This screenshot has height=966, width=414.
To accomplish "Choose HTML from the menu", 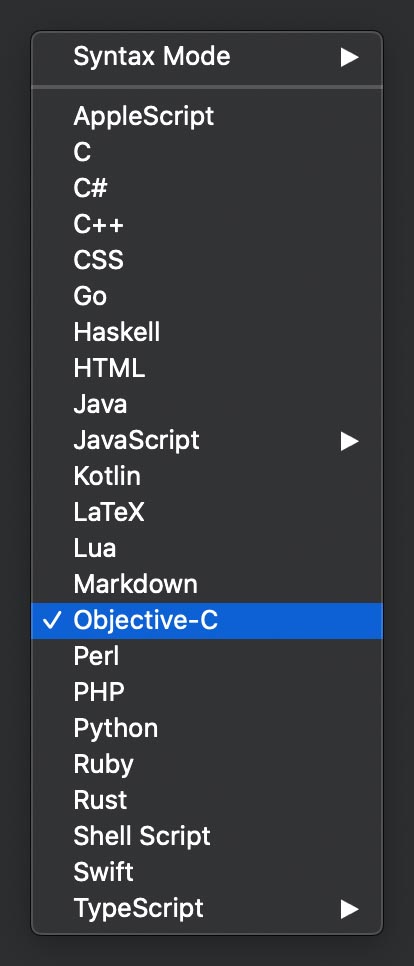I will tap(207, 368).
